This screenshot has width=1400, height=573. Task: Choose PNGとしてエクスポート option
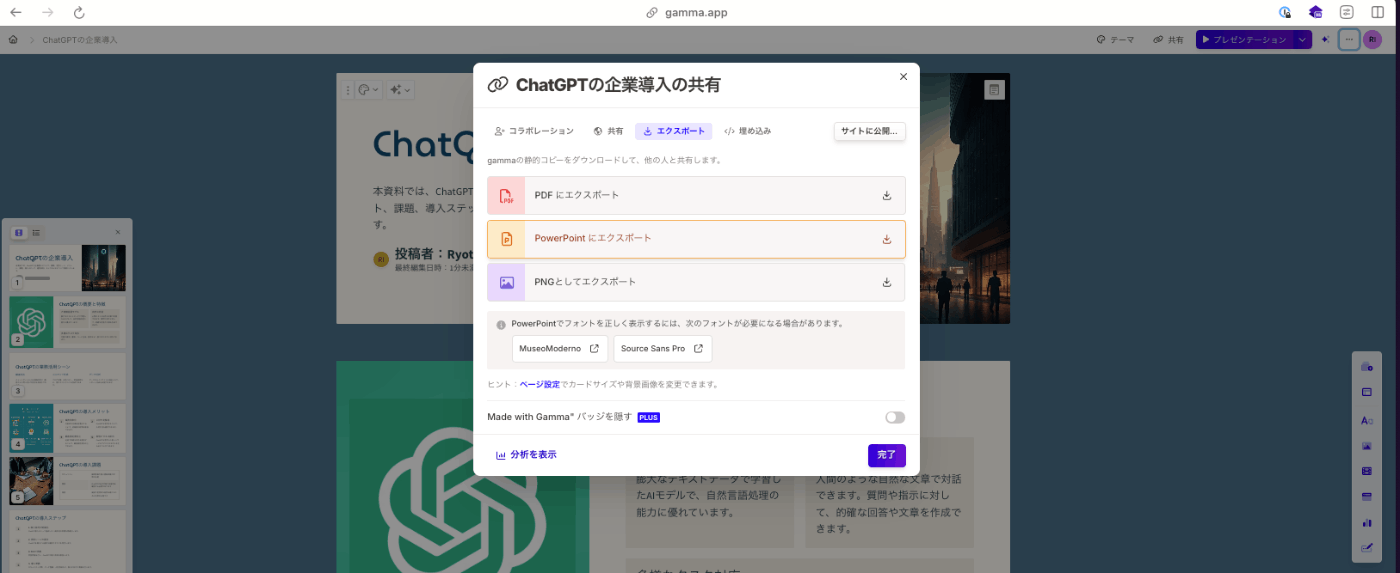coord(696,282)
